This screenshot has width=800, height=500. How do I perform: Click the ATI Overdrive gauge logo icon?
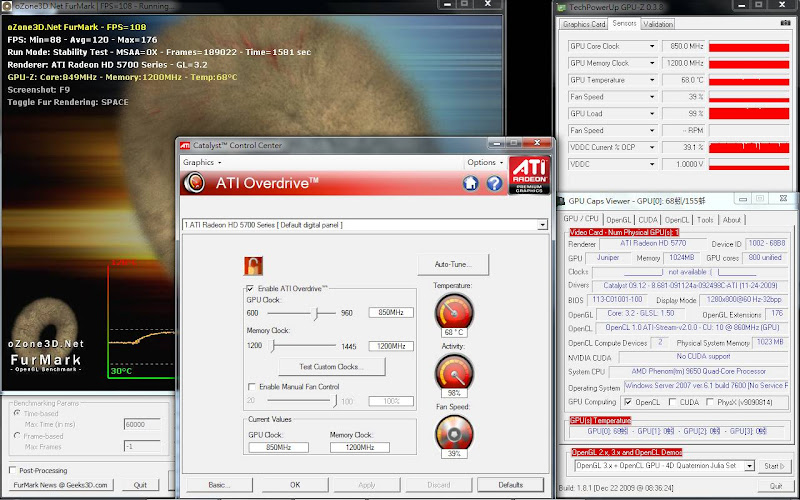(194, 183)
